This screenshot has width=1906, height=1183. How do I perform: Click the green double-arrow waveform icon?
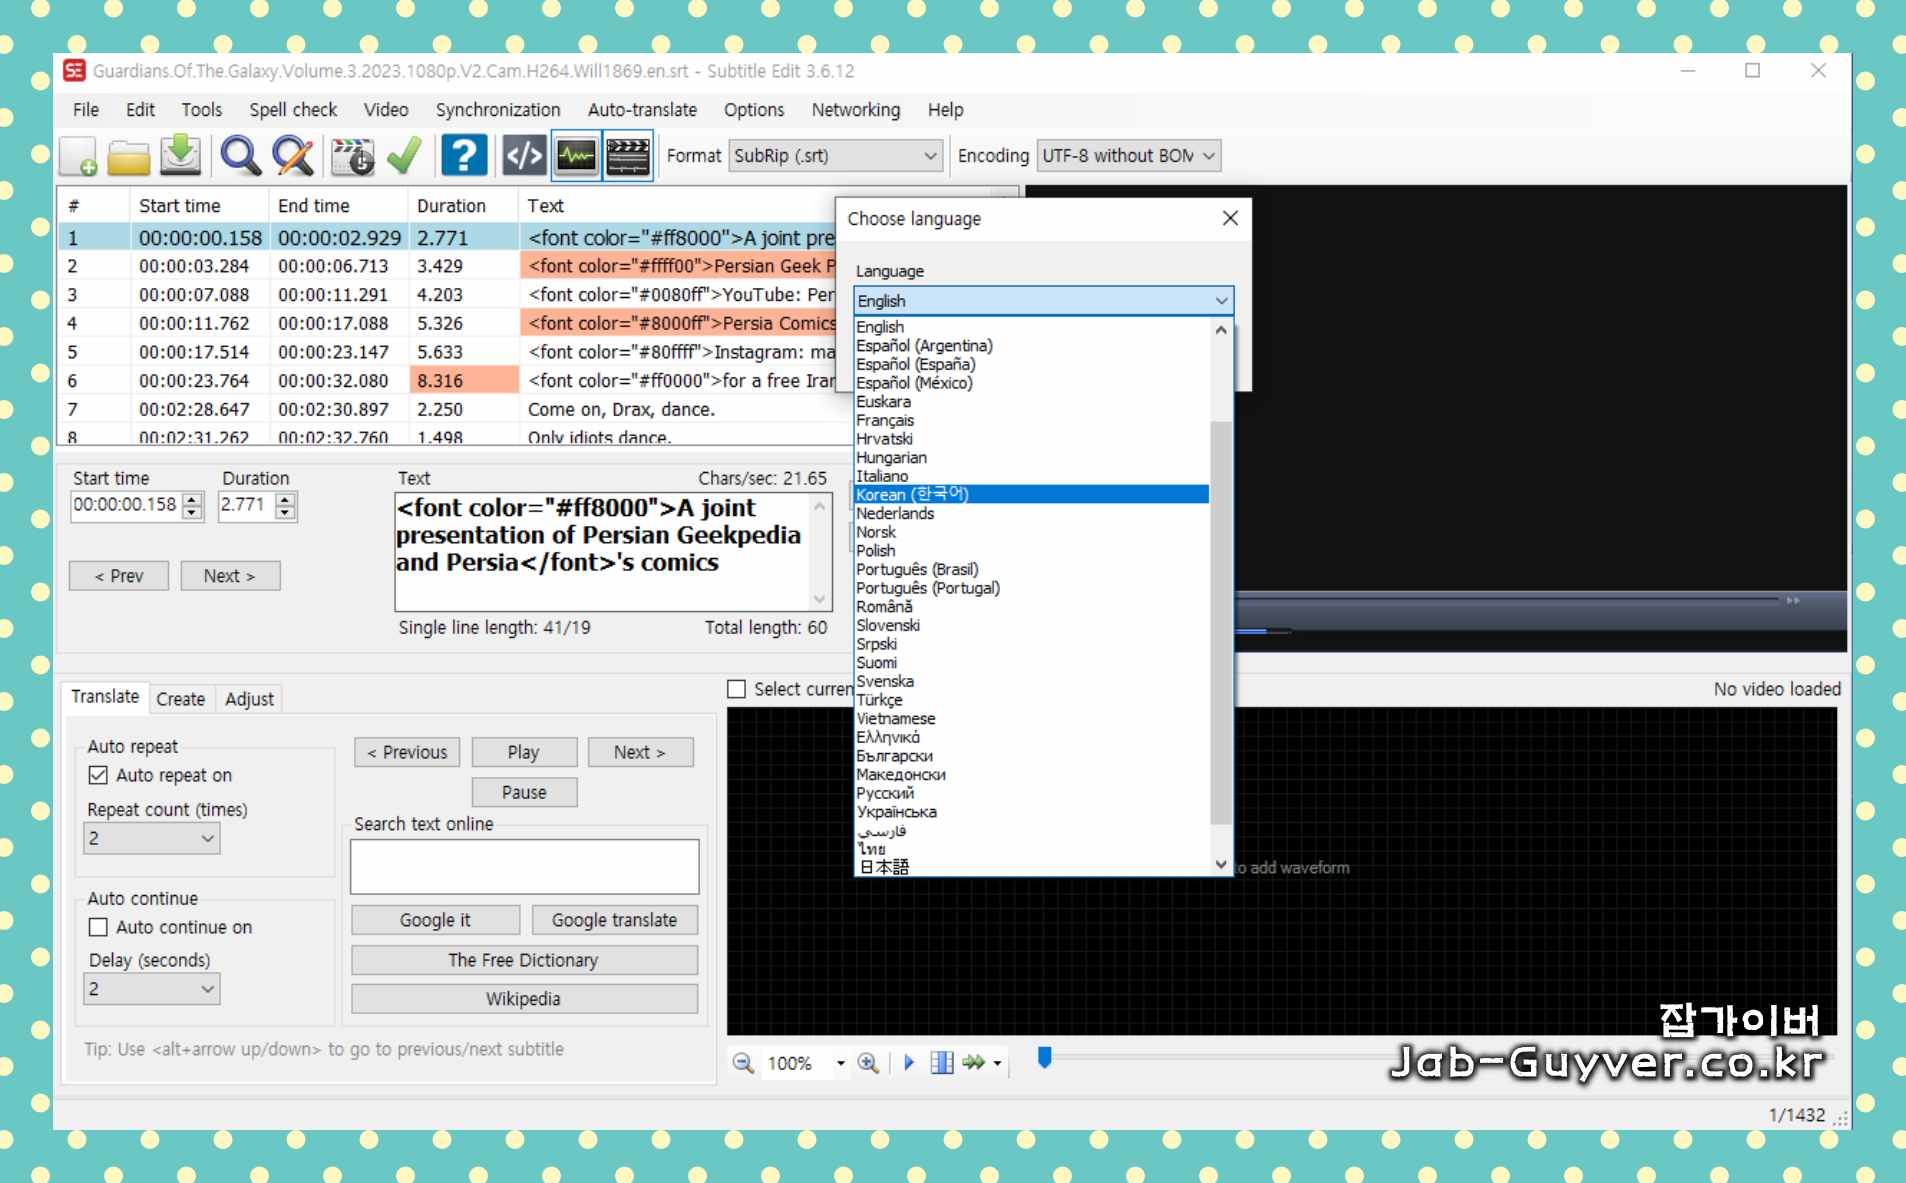974,1063
